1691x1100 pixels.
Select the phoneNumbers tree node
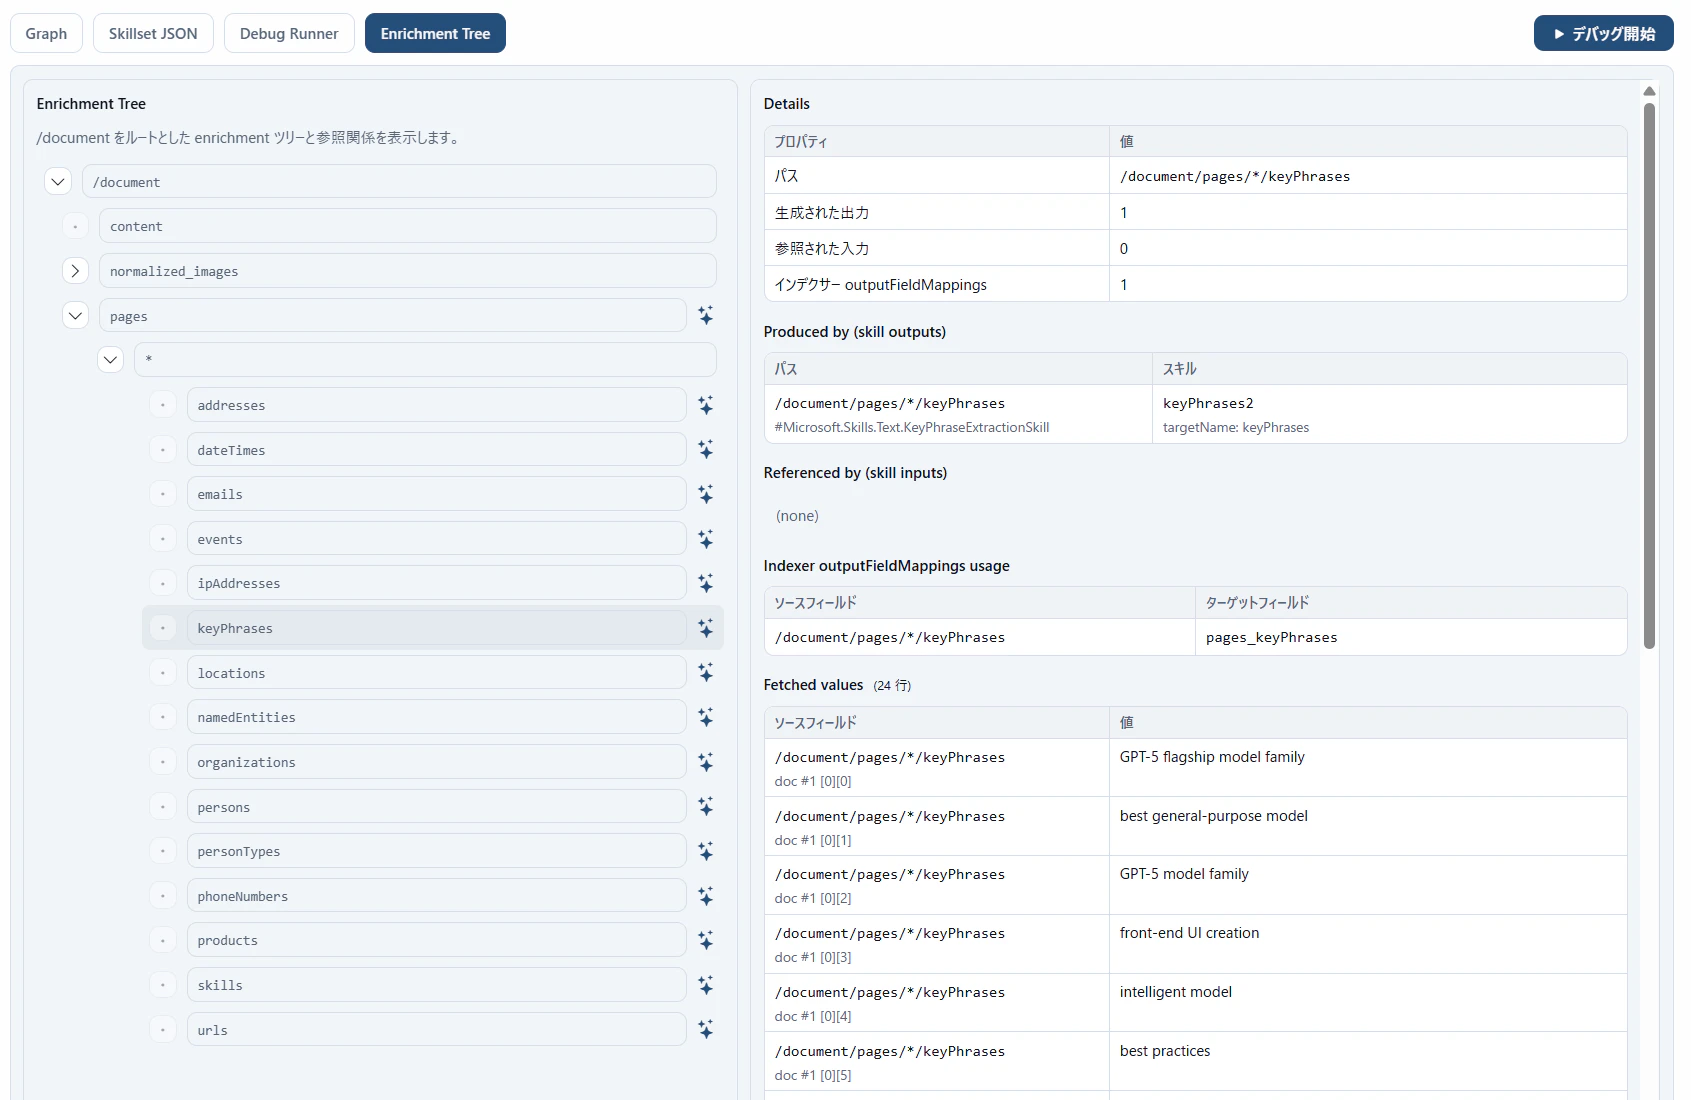[x=436, y=896]
